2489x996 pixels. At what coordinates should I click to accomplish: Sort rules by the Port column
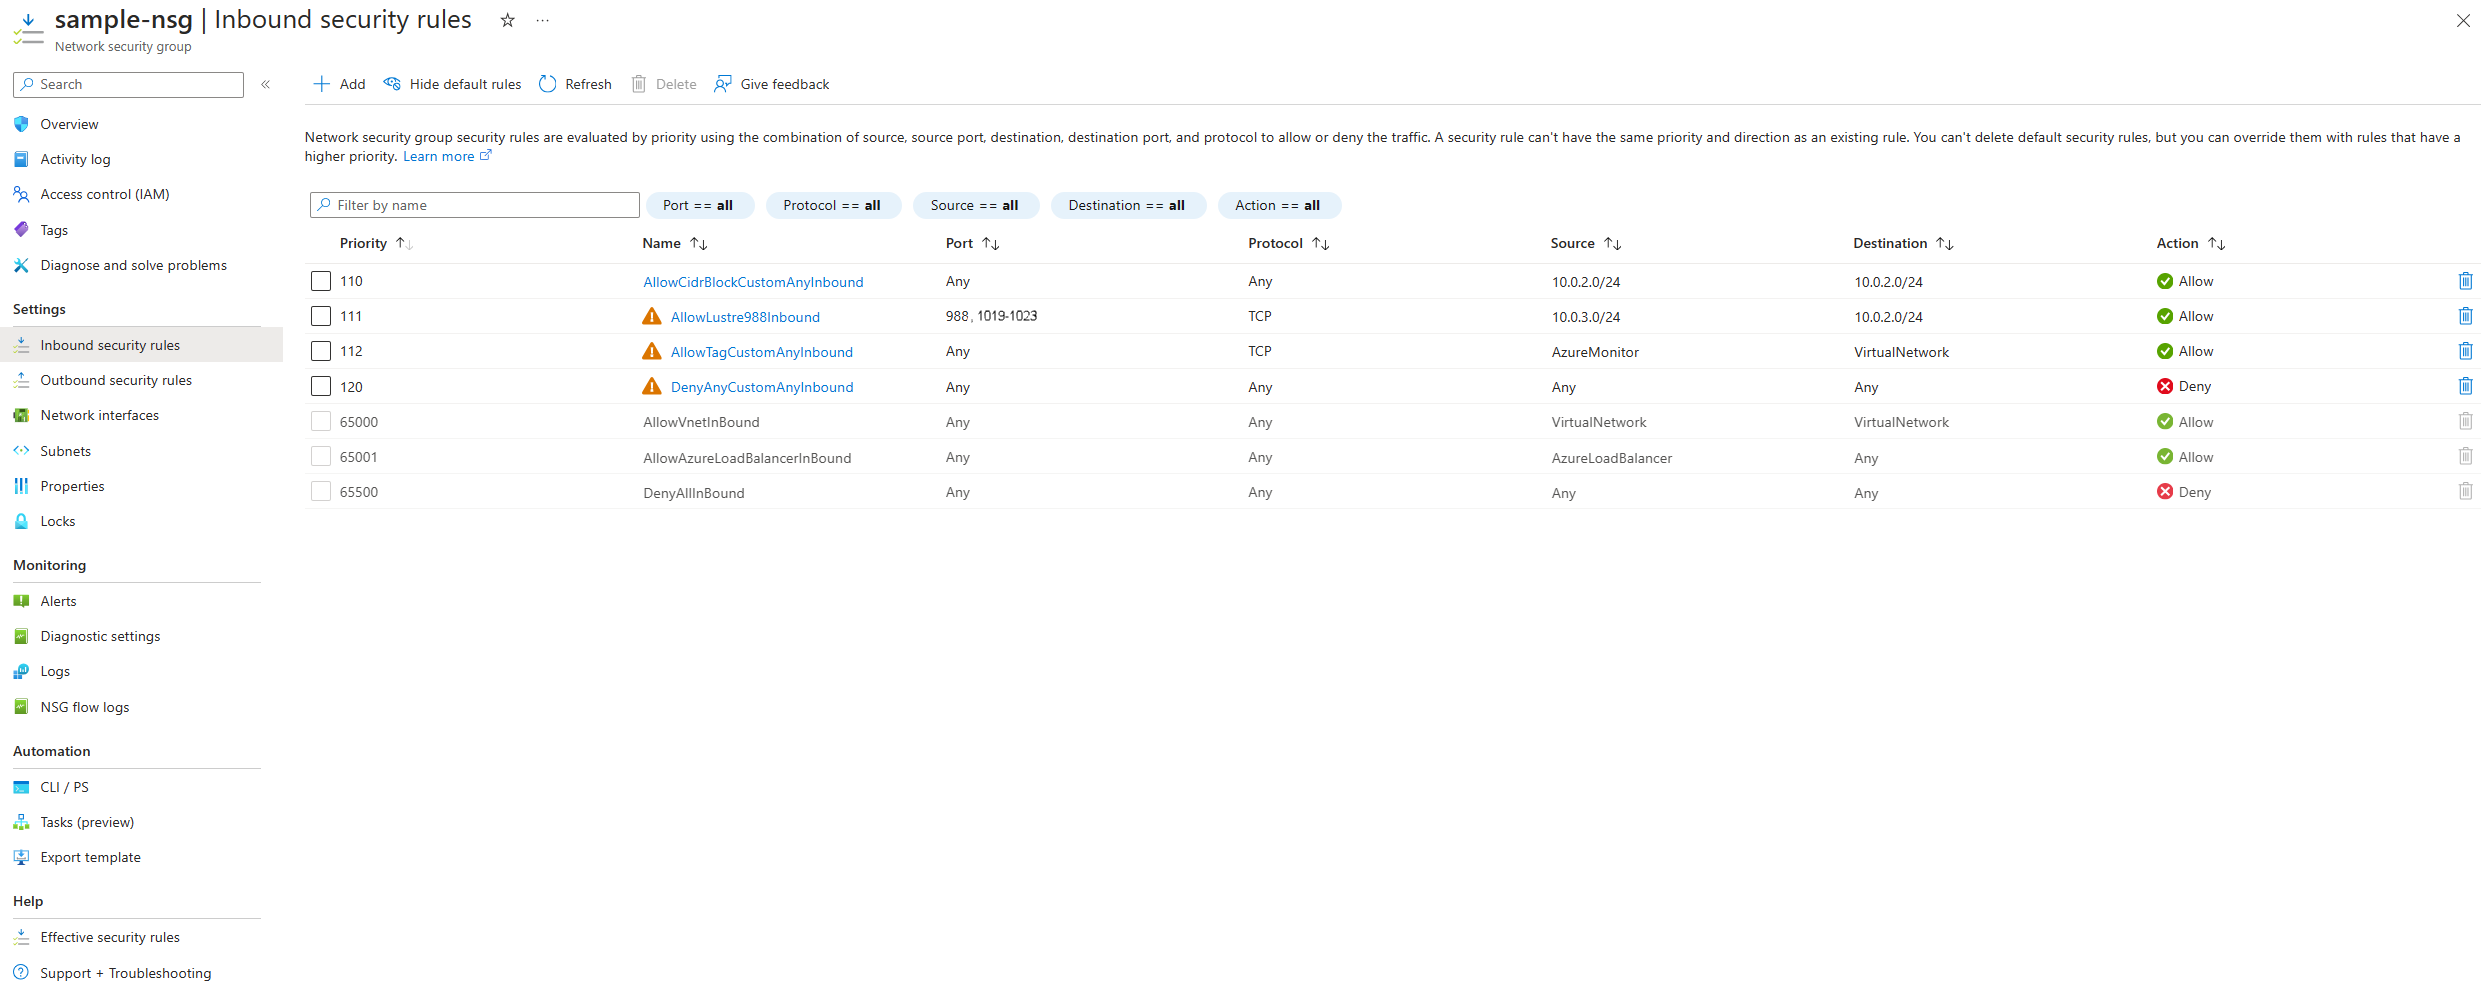pos(973,243)
